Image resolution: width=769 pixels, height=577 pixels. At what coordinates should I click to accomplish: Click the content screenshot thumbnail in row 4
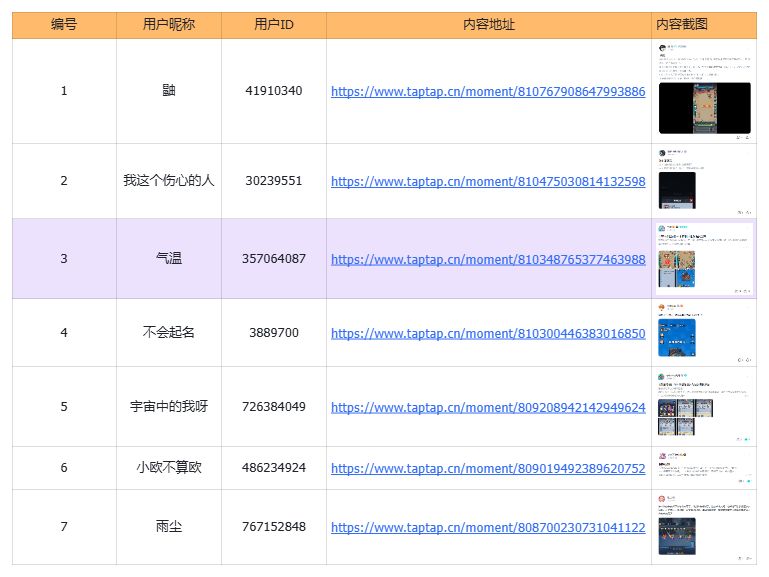[x=704, y=333]
